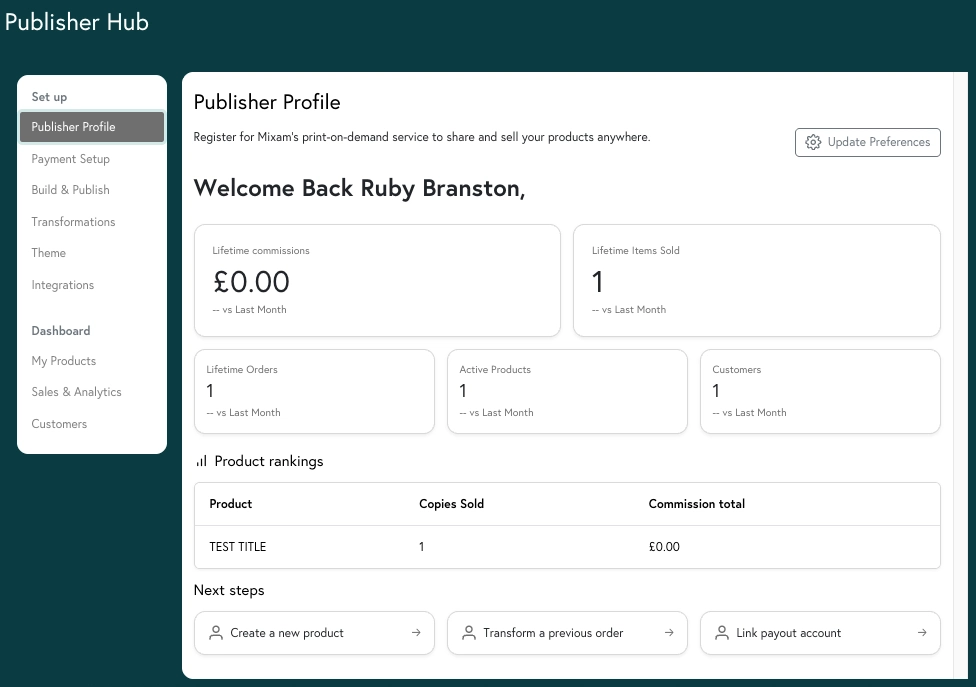The height and width of the screenshot is (687, 976).
Task: Select the highlighted Publisher Profile item
Action: 92,127
